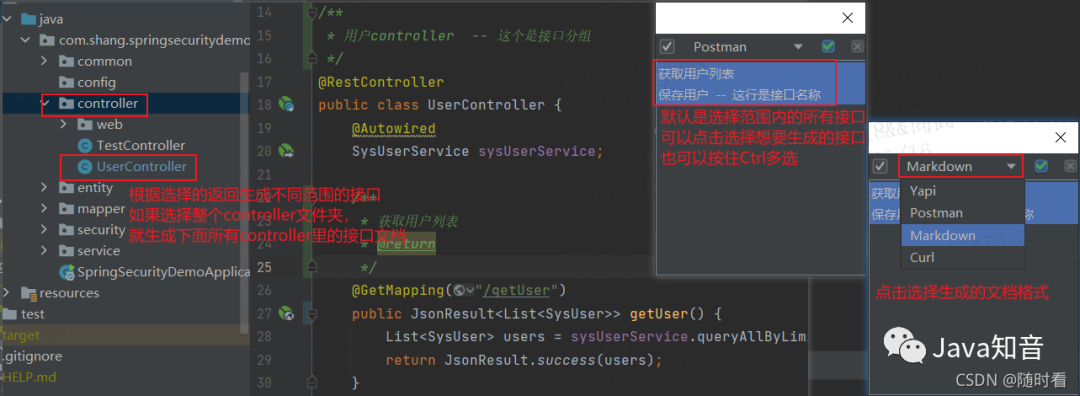Image resolution: width=1080 pixels, height=396 pixels.
Task: Click the globe icon inside @GetMapping annotation
Action: point(460,290)
